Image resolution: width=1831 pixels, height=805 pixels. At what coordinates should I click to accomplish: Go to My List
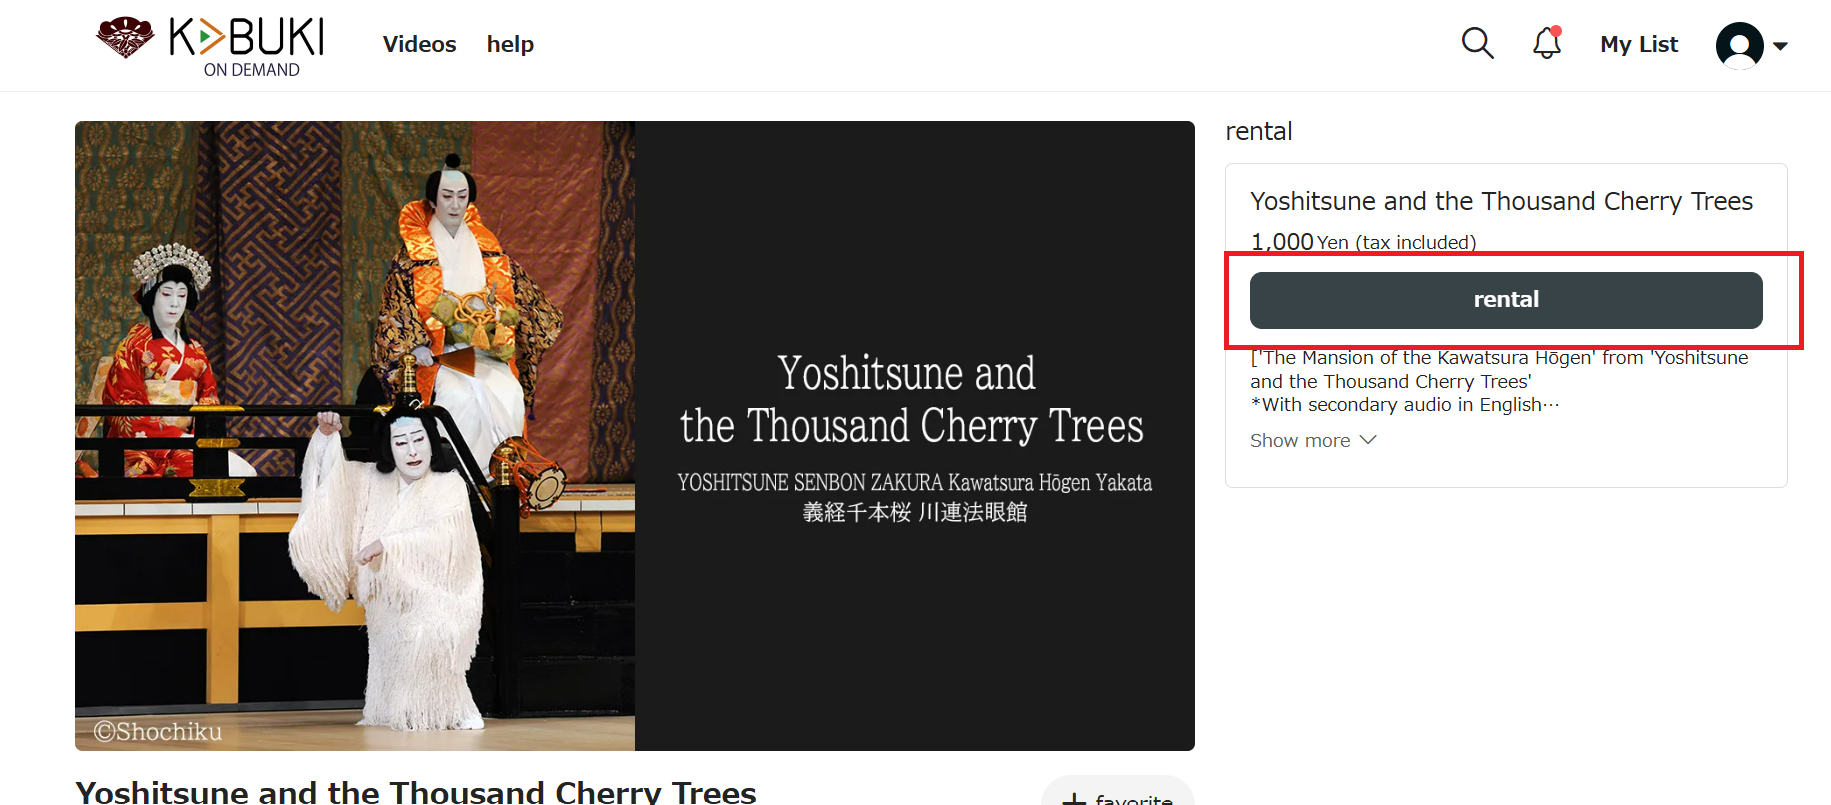[x=1639, y=44]
